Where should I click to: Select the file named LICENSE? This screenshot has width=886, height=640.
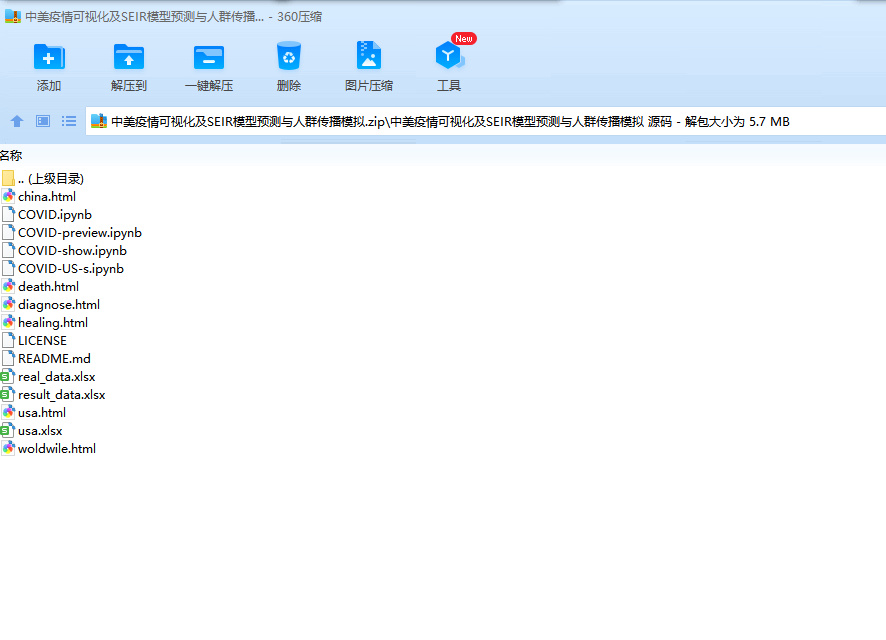(x=42, y=341)
